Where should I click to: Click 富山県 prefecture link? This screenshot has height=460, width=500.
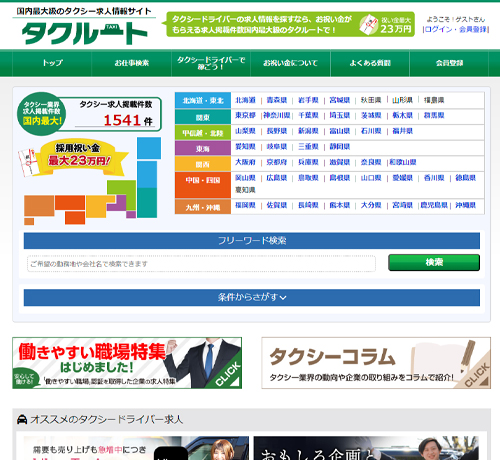[340, 131]
